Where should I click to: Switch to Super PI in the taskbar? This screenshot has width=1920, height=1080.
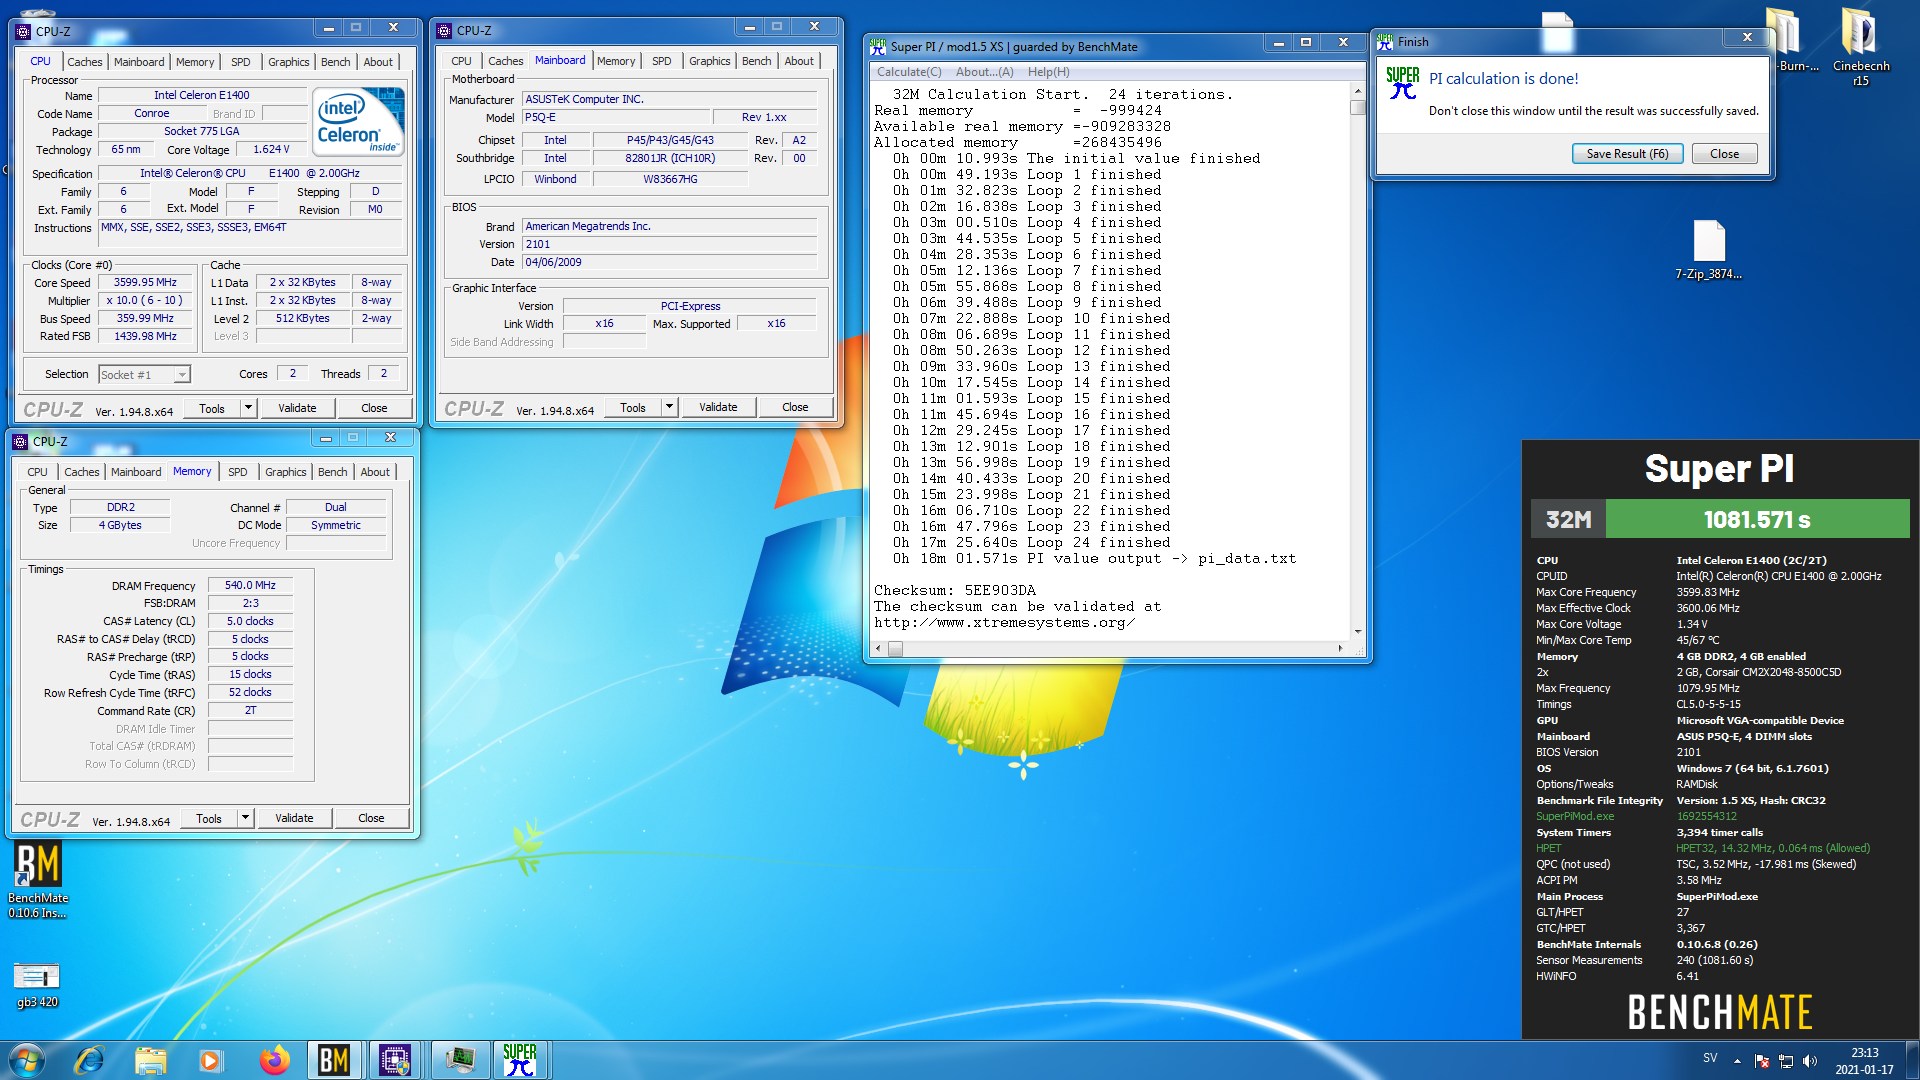520,1060
